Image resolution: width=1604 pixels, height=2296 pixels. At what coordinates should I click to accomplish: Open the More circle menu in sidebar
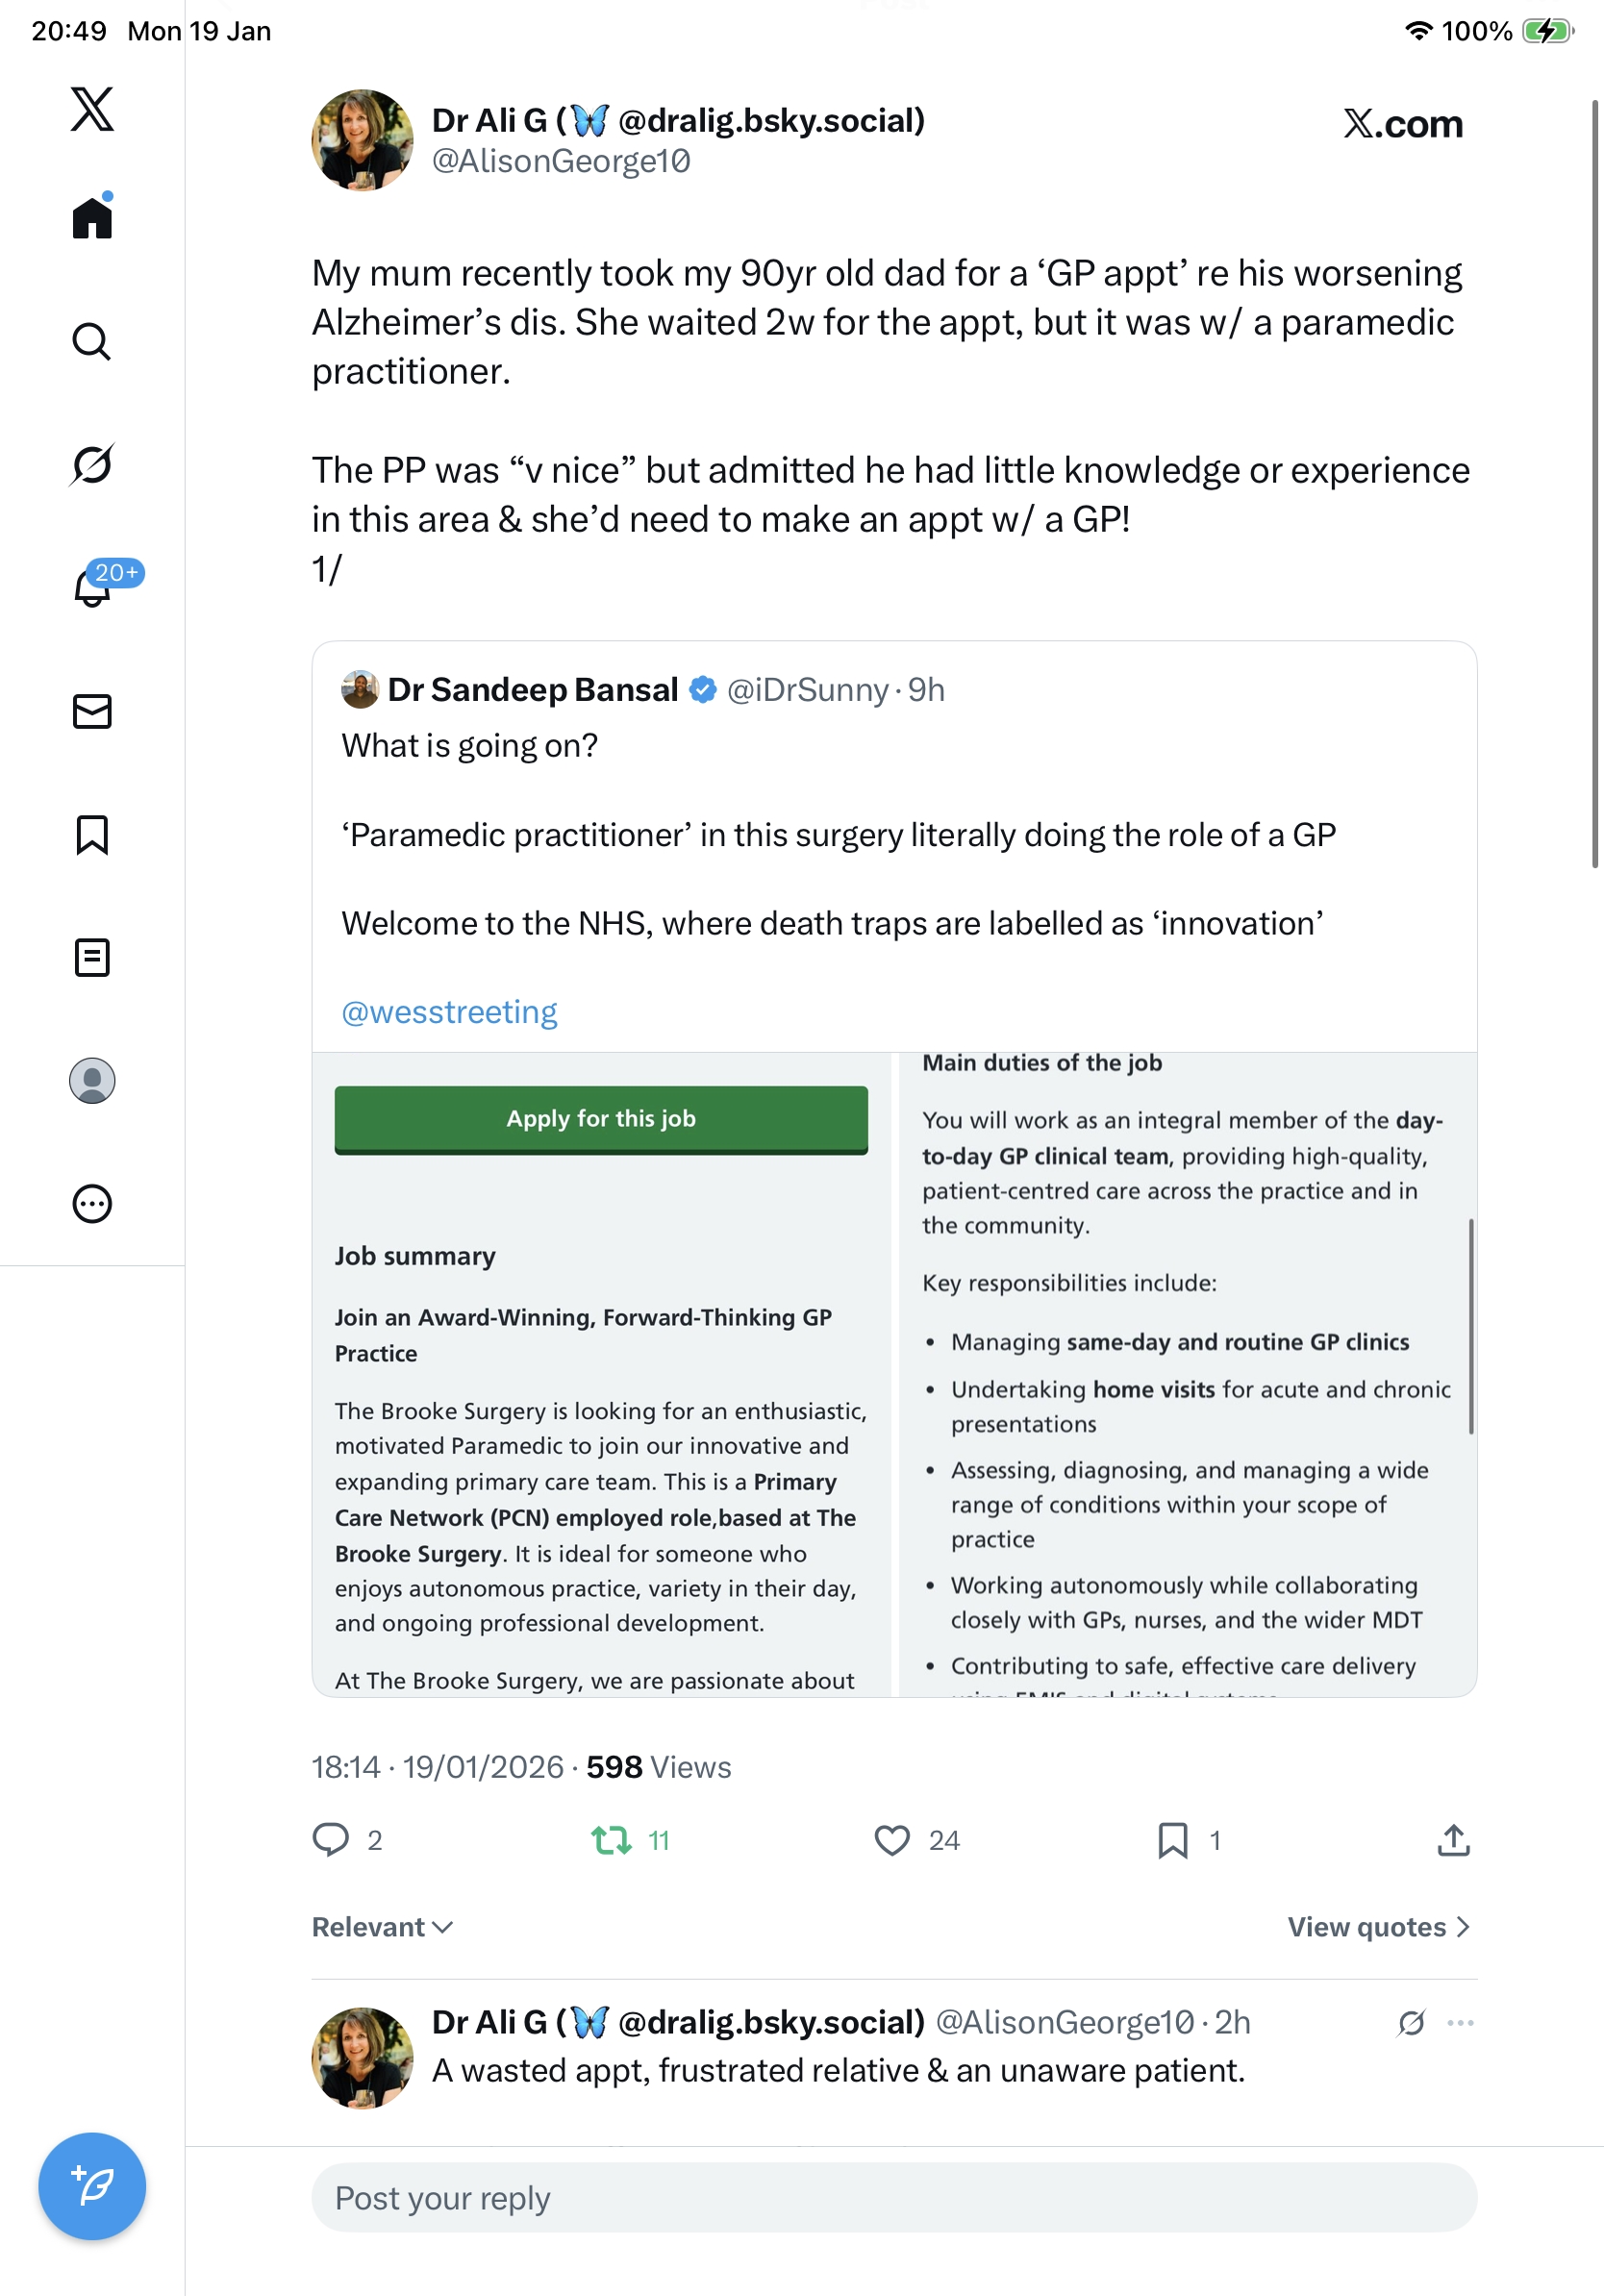pyautogui.click(x=92, y=1204)
